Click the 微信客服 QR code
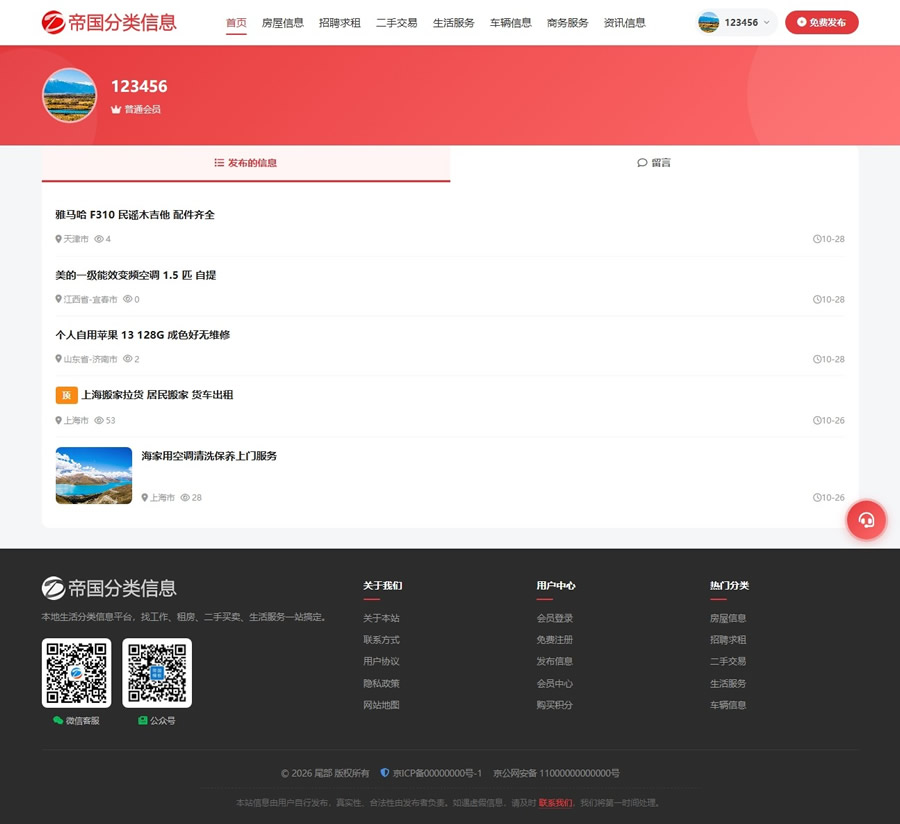 pos(76,673)
